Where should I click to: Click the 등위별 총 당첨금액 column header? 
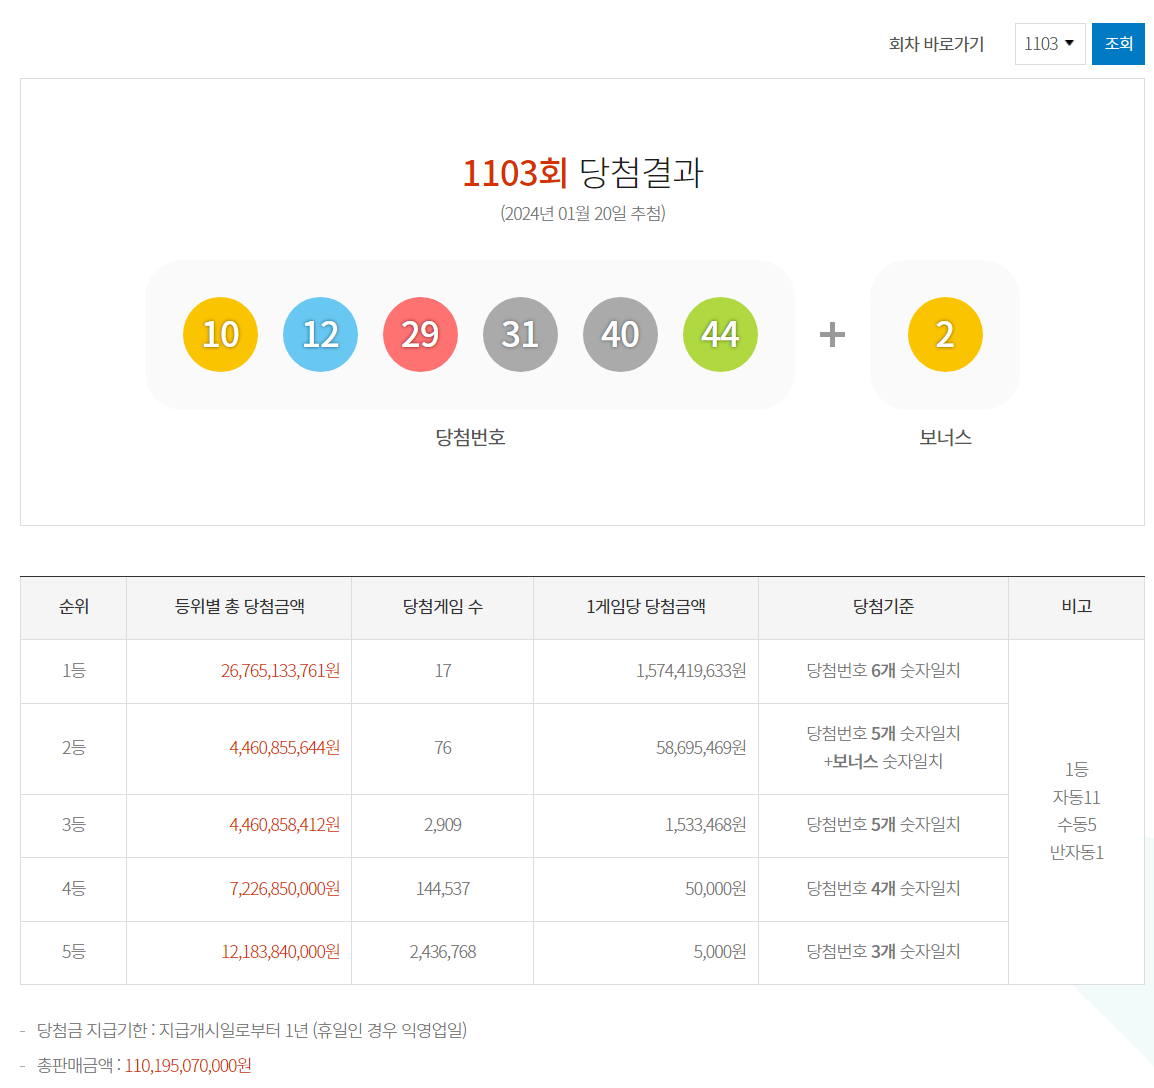click(239, 607)
